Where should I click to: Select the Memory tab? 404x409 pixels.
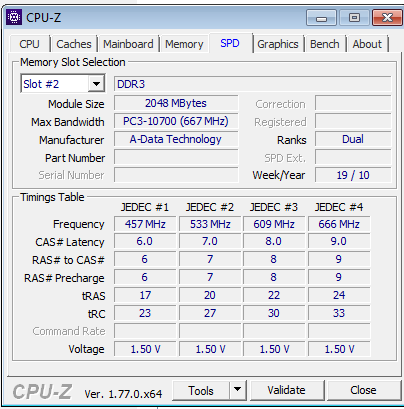coord(184,44)
